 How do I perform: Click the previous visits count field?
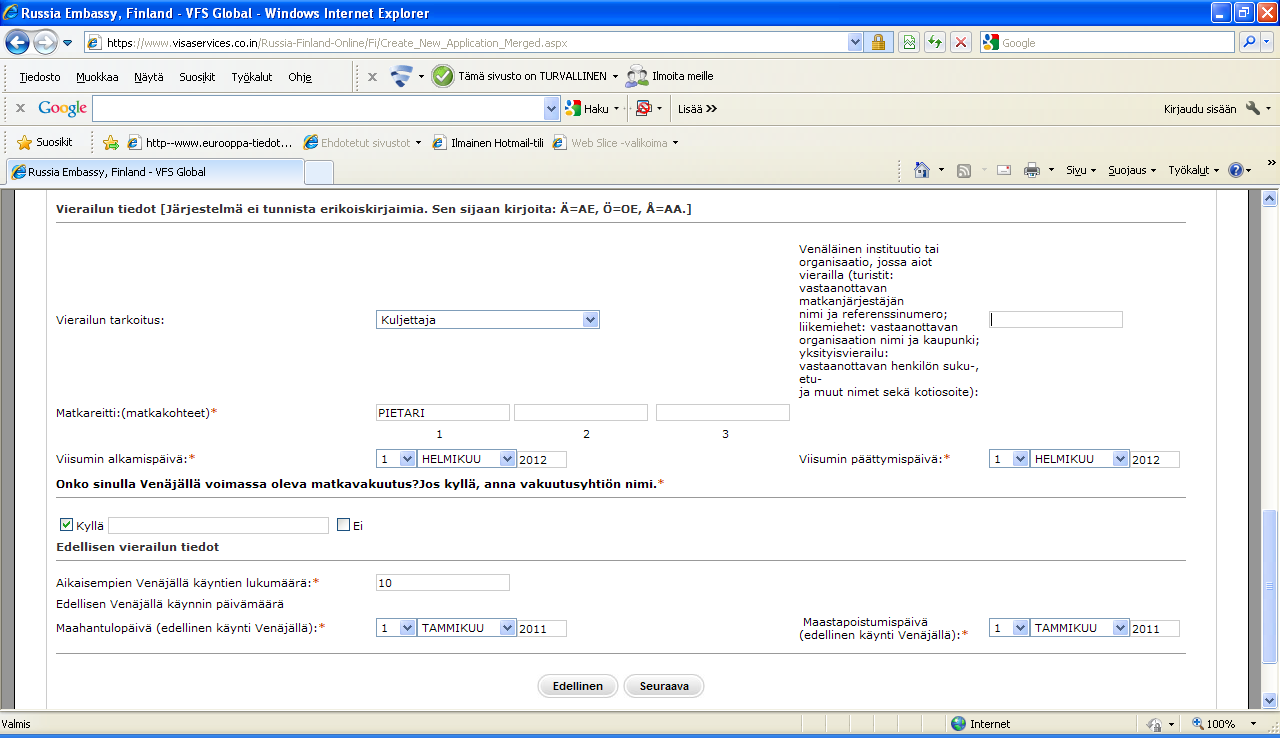coord(442,582)
